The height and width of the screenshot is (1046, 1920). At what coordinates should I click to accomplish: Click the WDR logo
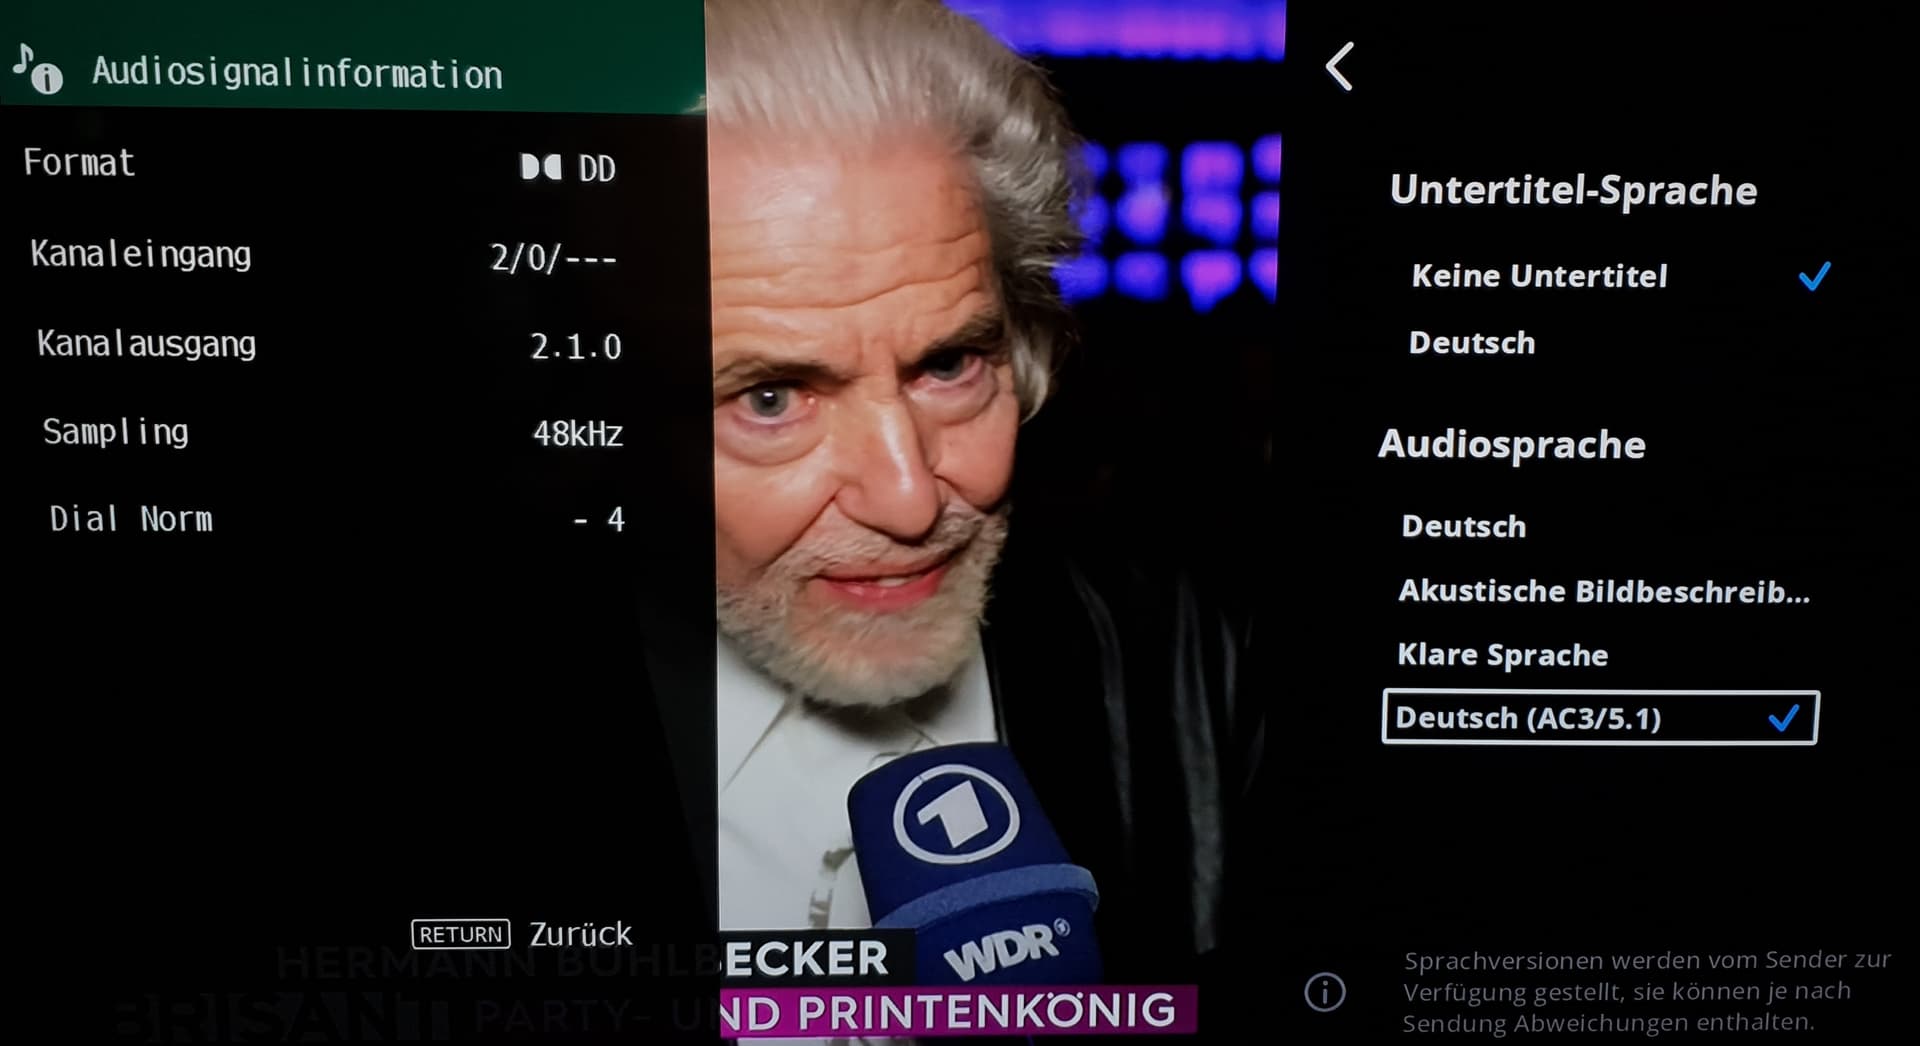[1007, 947]
